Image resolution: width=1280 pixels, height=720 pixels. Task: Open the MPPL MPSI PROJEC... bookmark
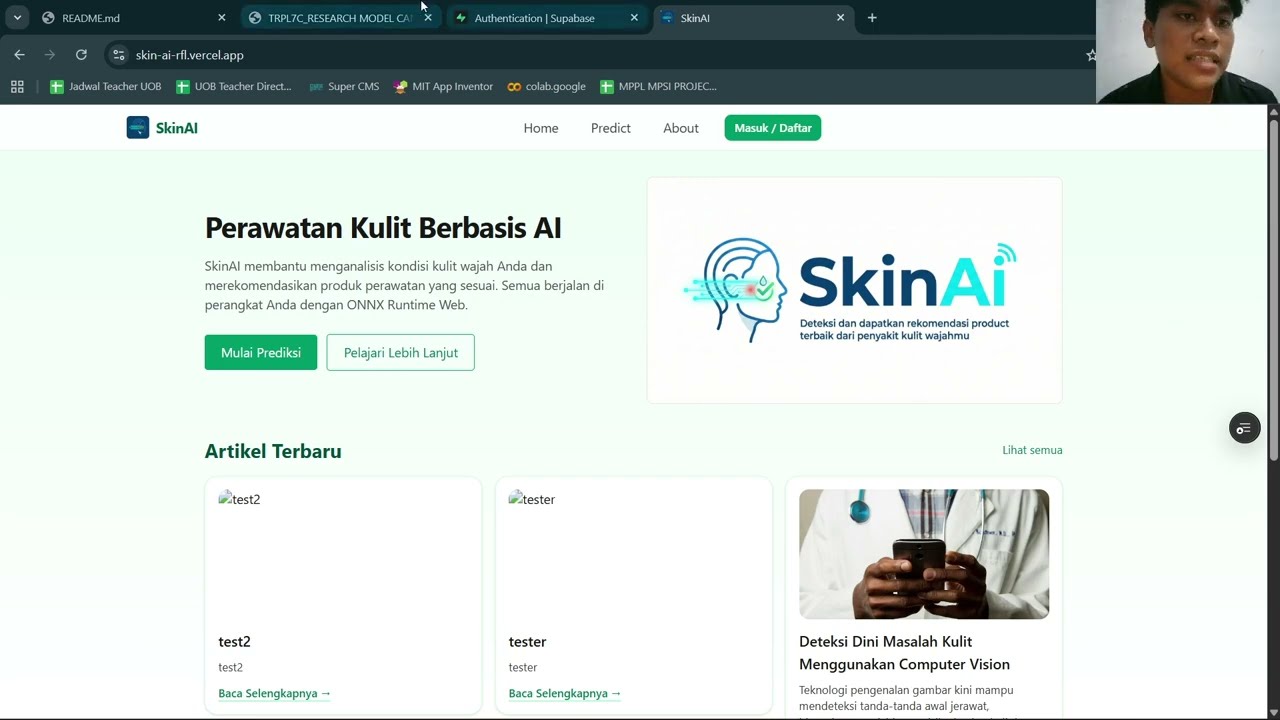click(x=658, y=87)
